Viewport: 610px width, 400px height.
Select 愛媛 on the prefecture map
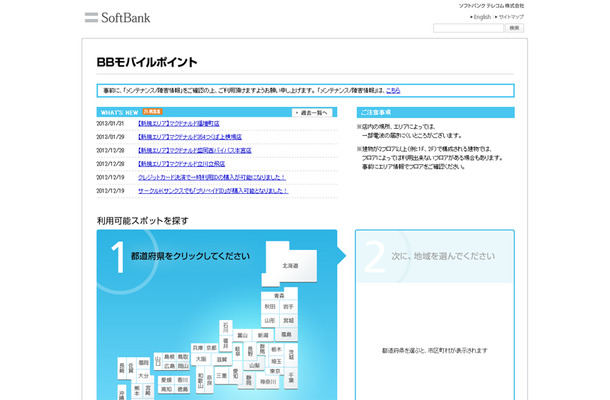(167, 380)
